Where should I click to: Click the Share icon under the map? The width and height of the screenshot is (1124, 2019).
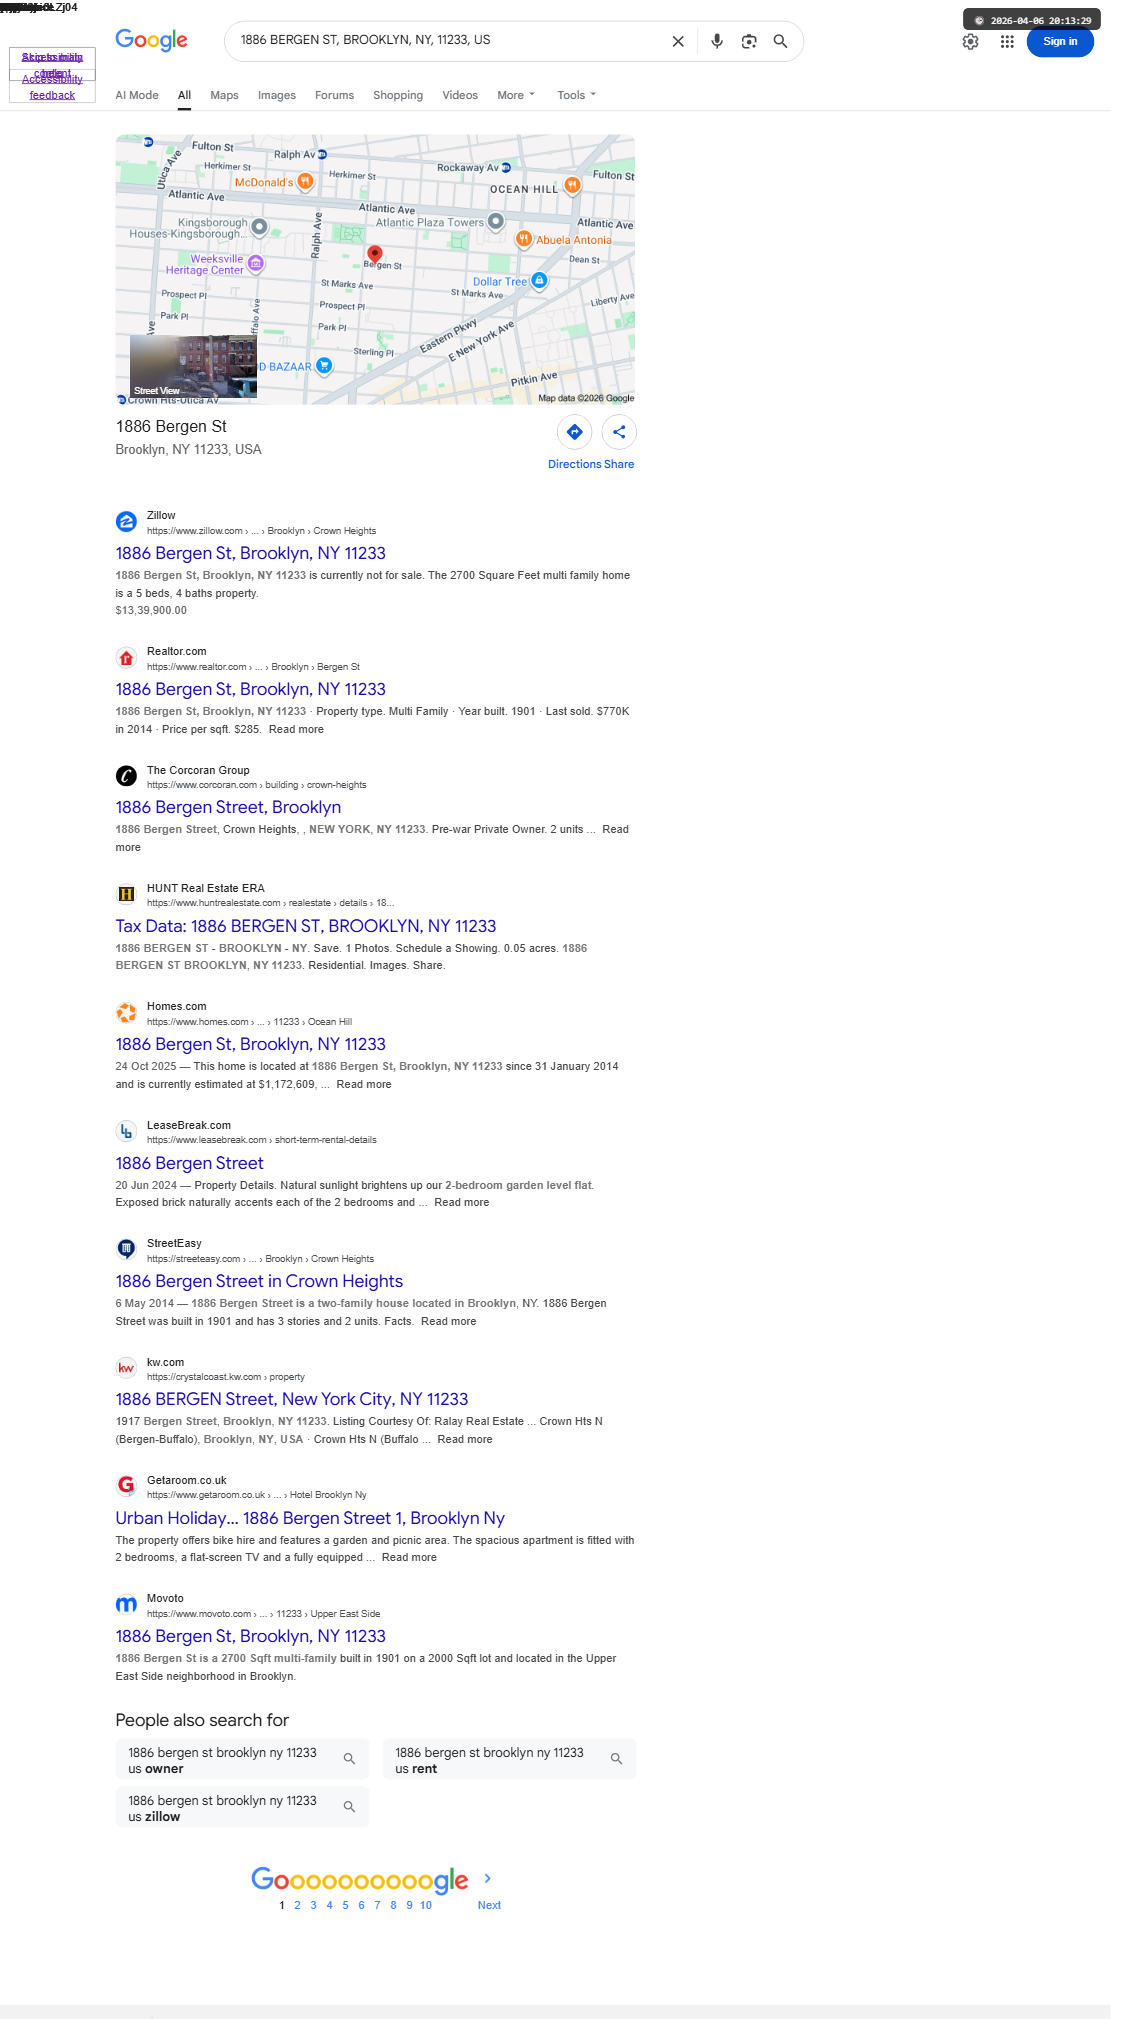click(x=619, y=432)
